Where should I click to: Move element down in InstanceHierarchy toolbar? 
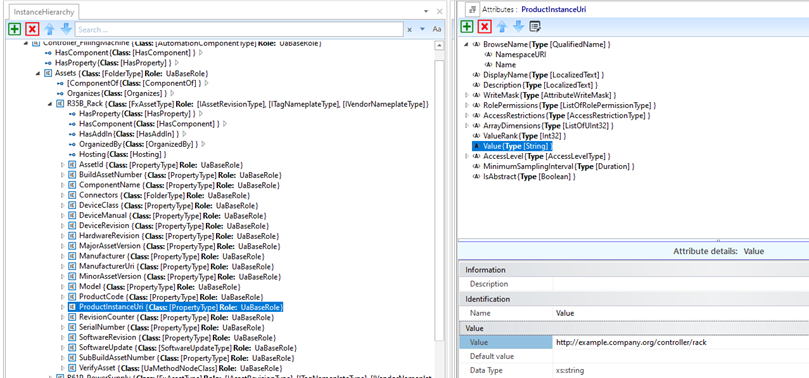pyautogui.click(x=66, y=29)
